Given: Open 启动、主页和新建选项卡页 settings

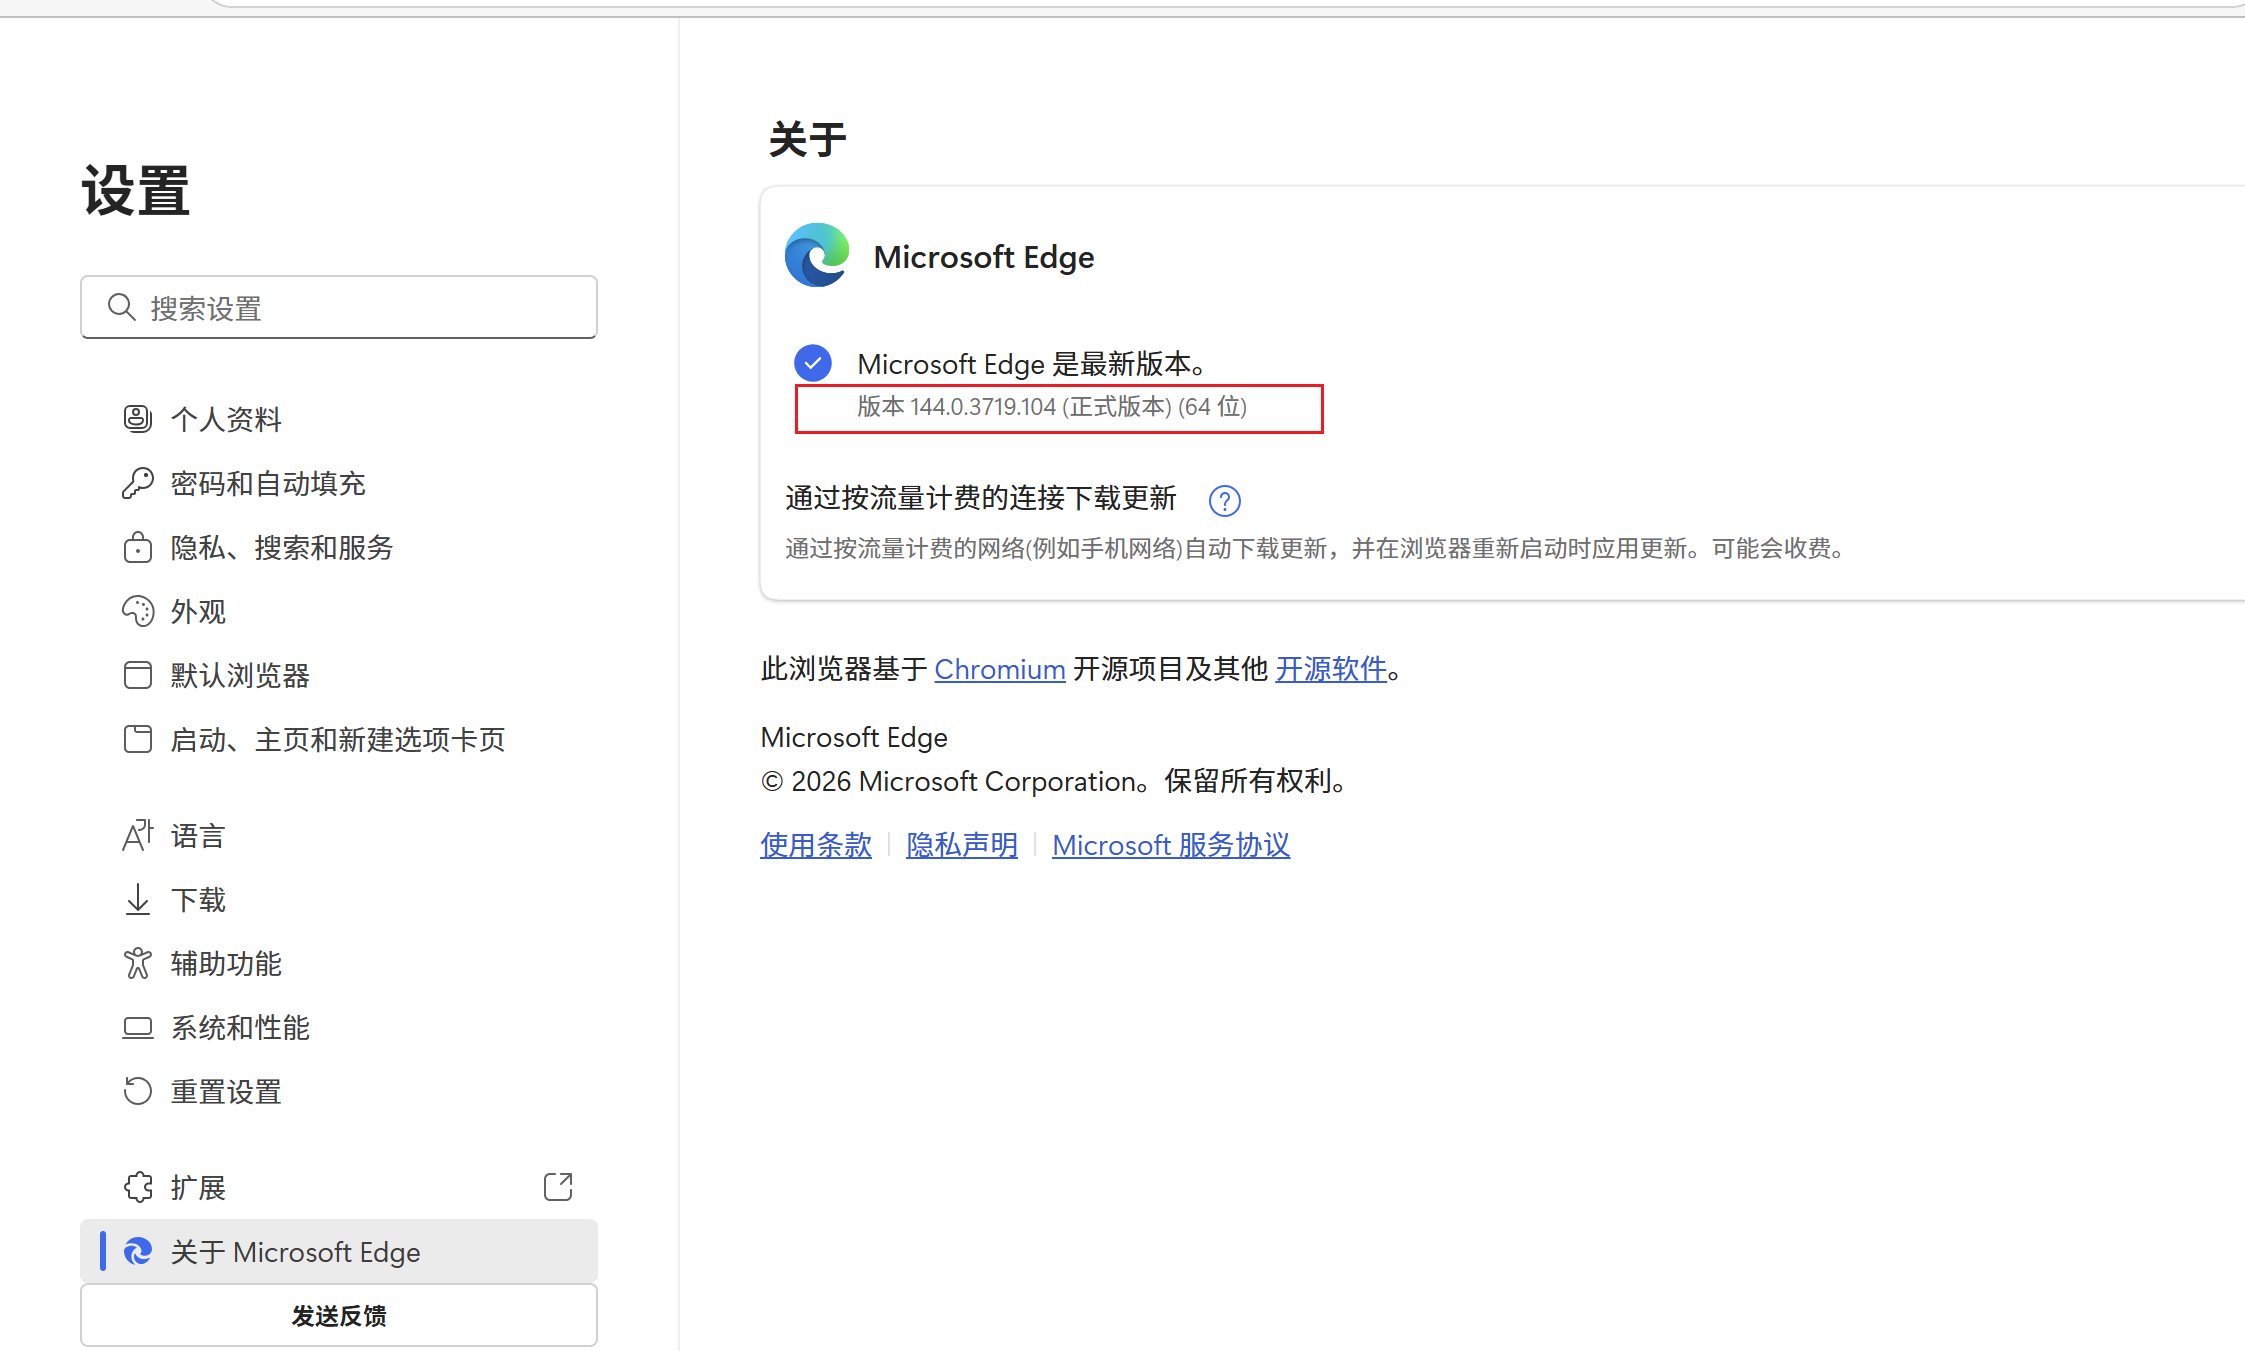Looking at the screenshot, I should point(338,739).
